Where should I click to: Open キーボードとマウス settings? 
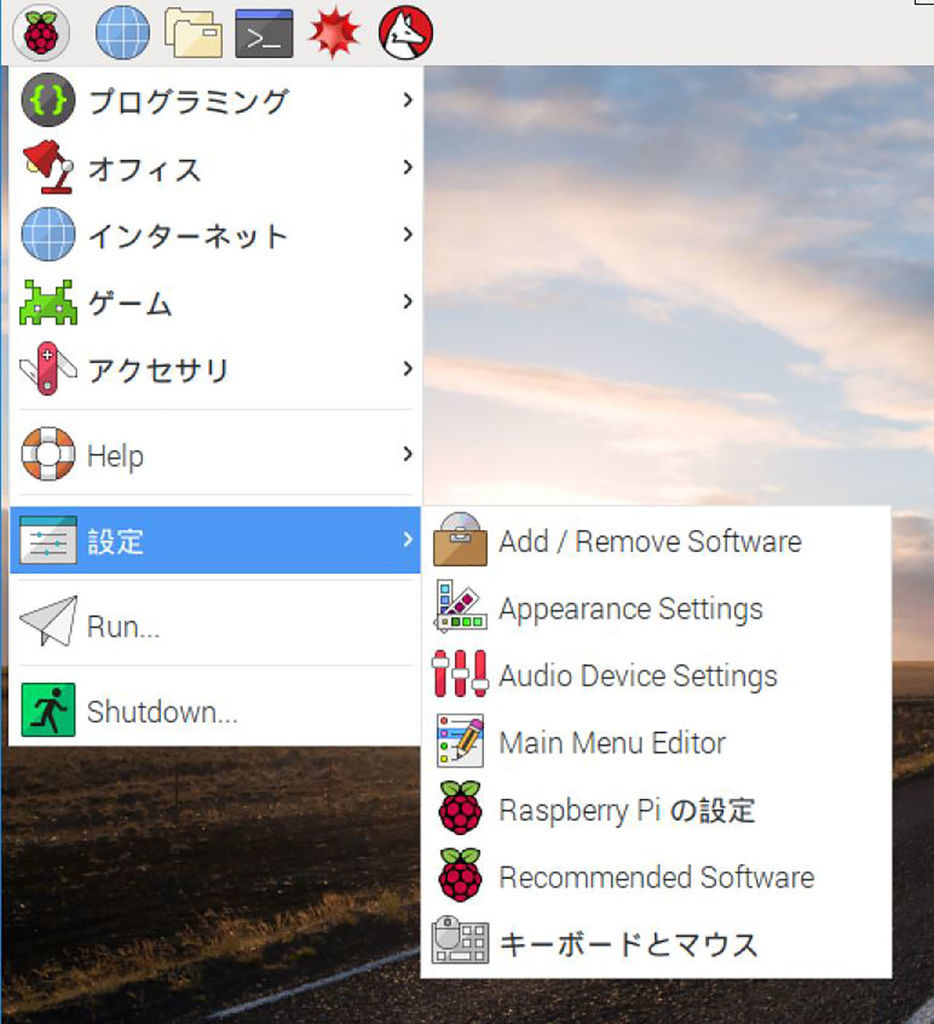[x=627, y=944]
